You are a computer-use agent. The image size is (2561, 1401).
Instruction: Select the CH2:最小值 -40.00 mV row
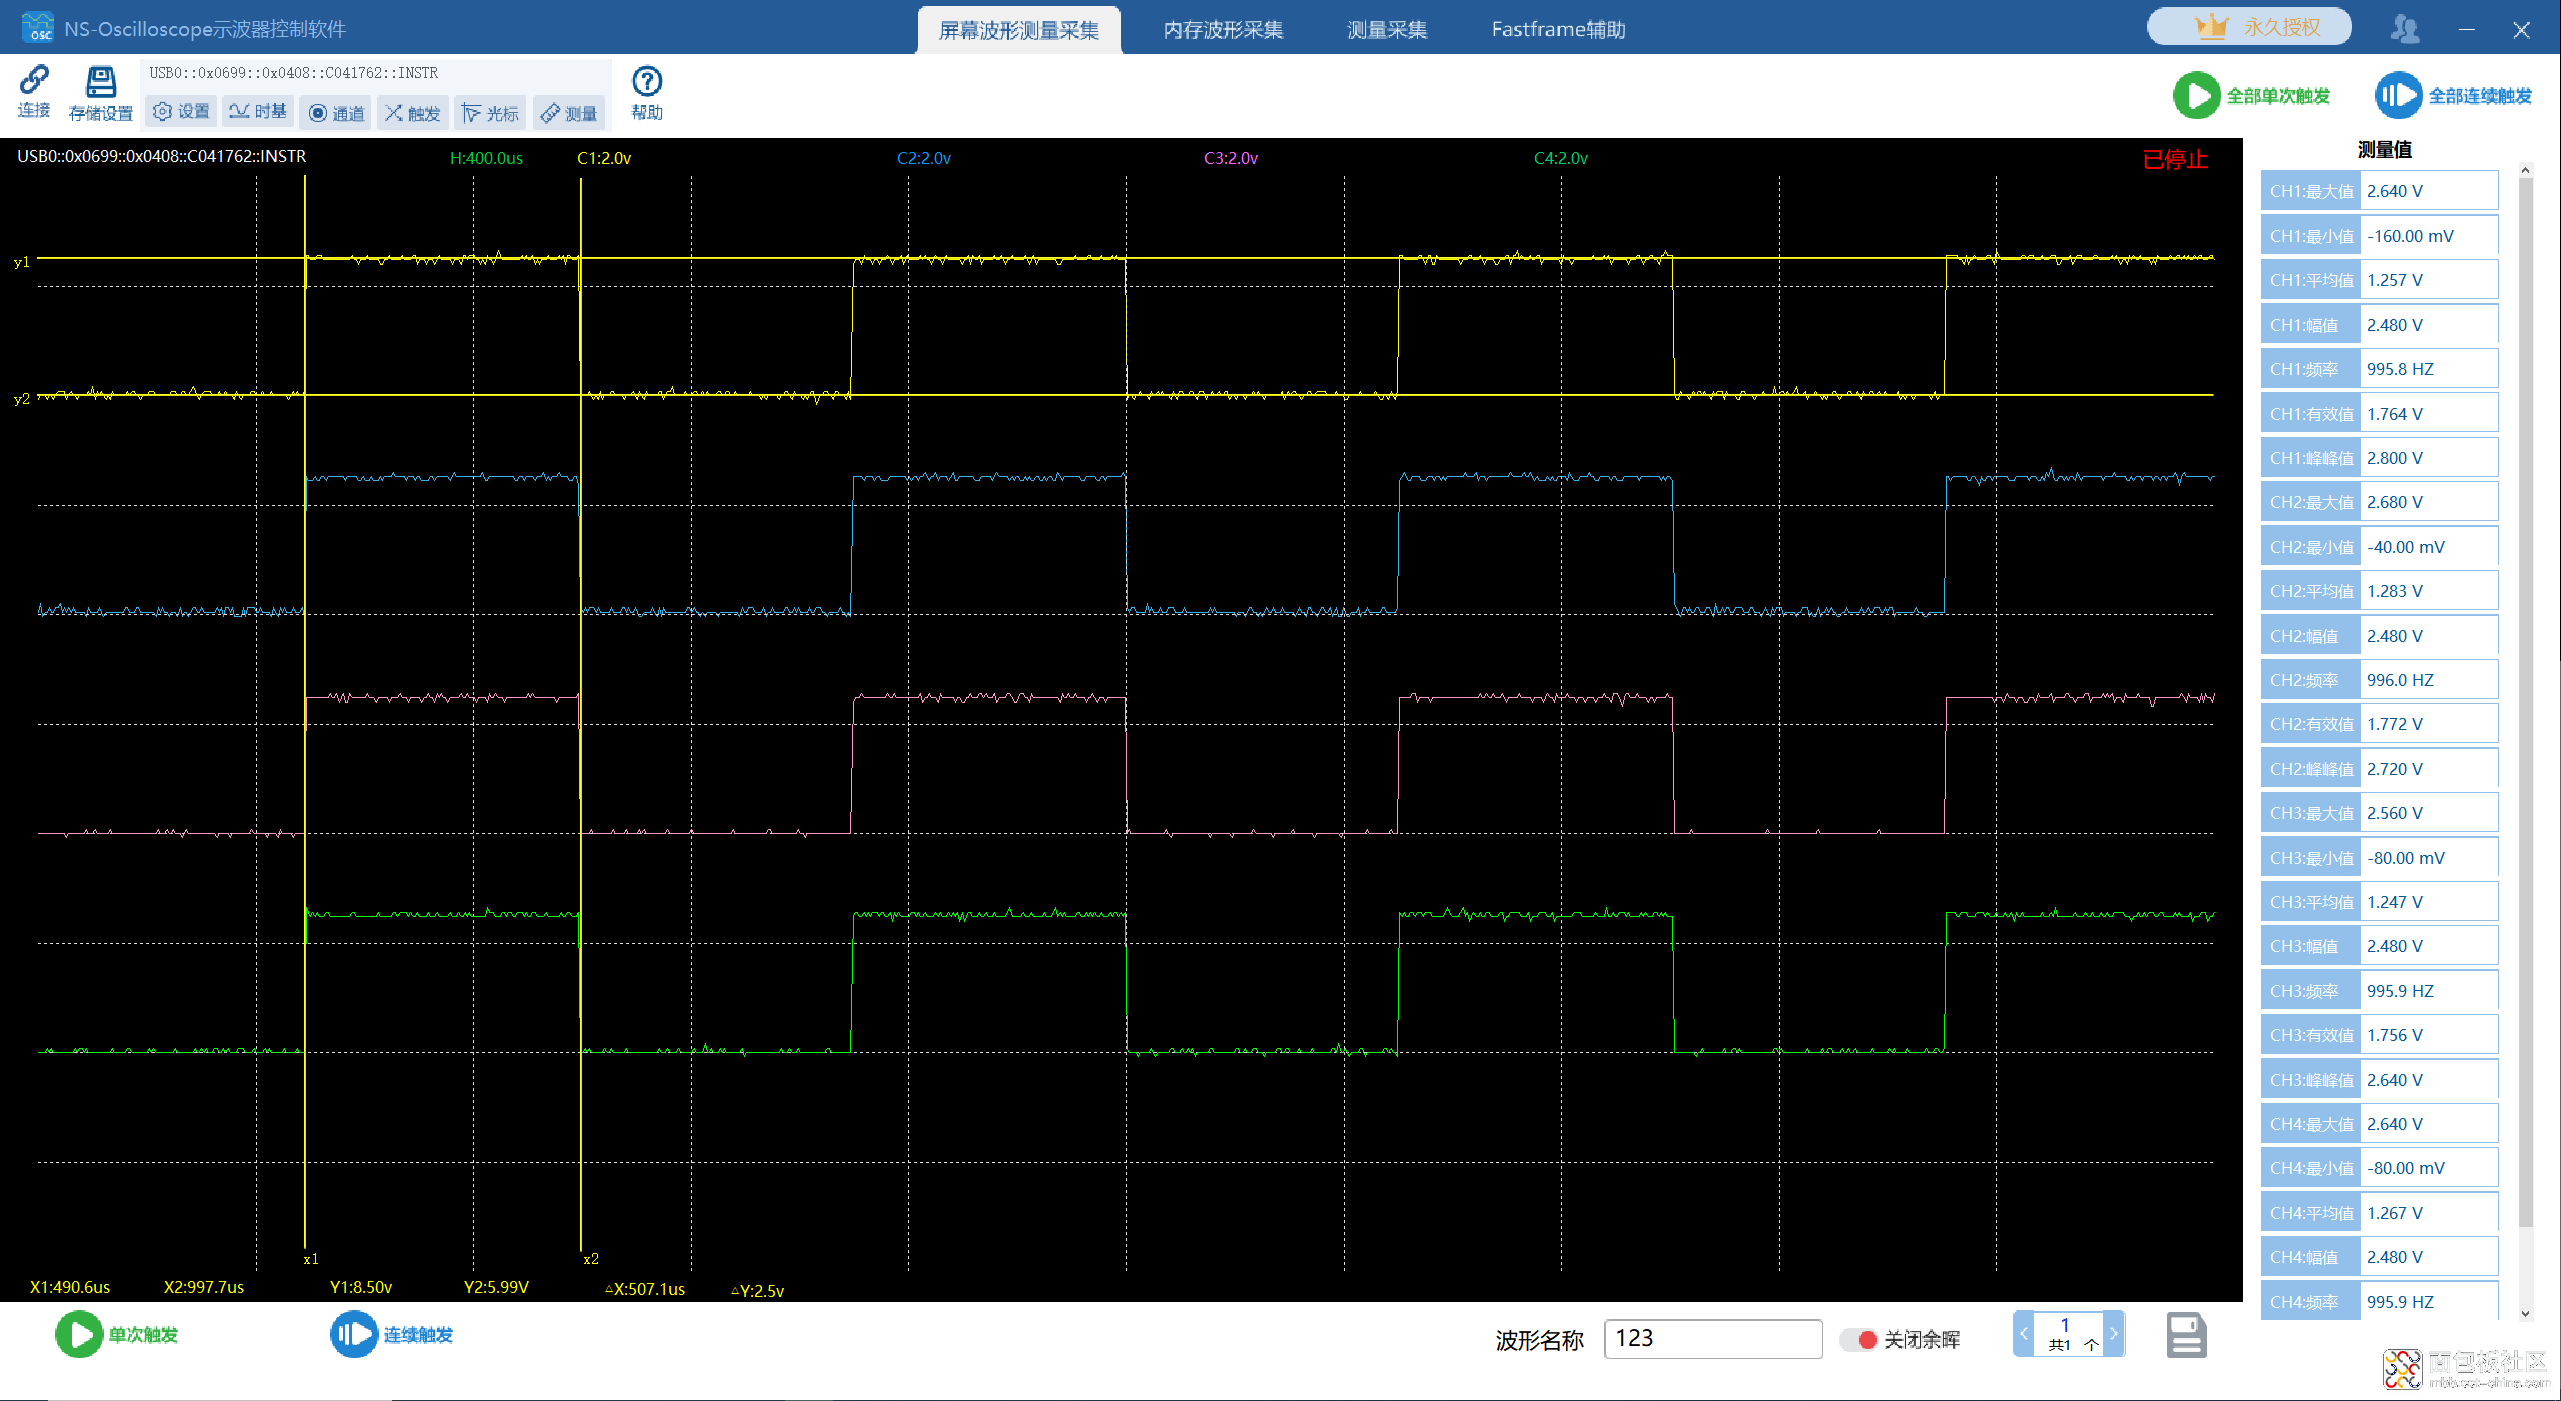tap(2379, 547)
